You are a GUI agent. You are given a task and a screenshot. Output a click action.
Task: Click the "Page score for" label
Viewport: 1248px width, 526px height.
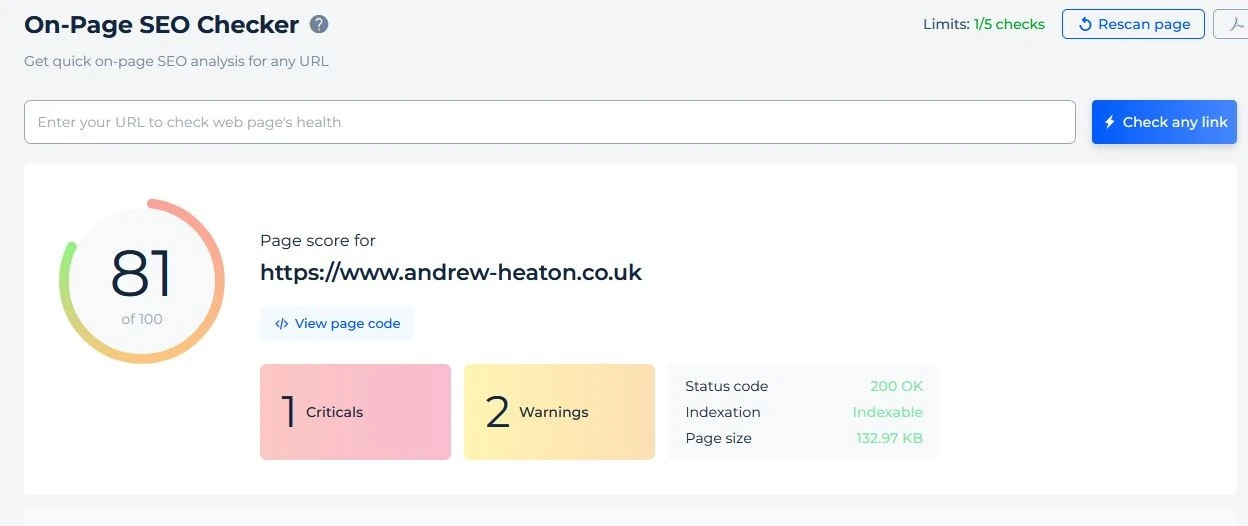click(x=317, y=240)
